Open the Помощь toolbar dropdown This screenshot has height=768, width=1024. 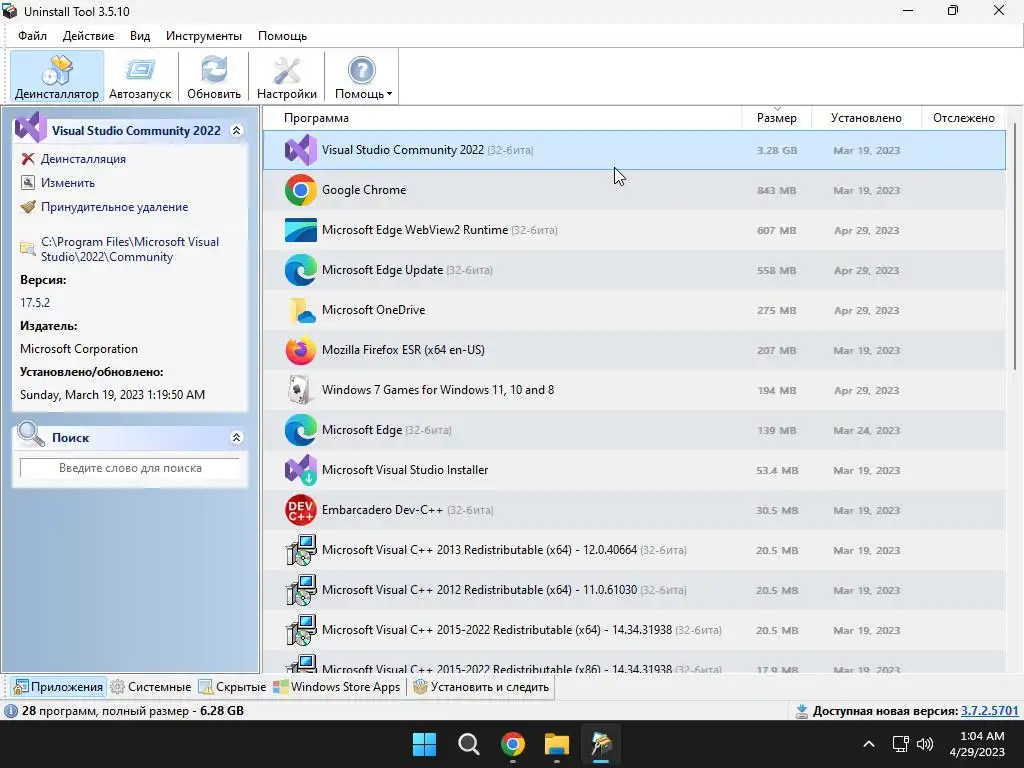click(x=363, y=76)
